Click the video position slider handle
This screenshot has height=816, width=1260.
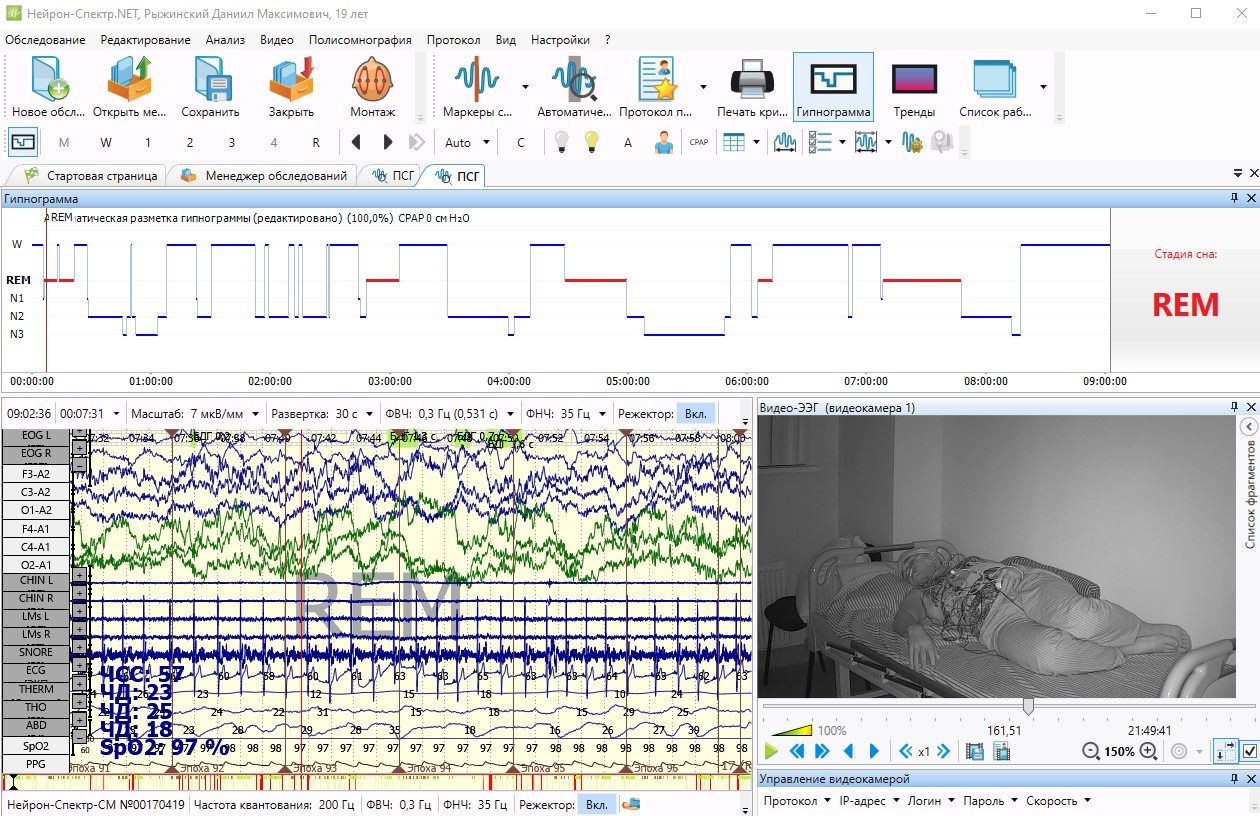pyautogui.click(x=1027, y=707)
